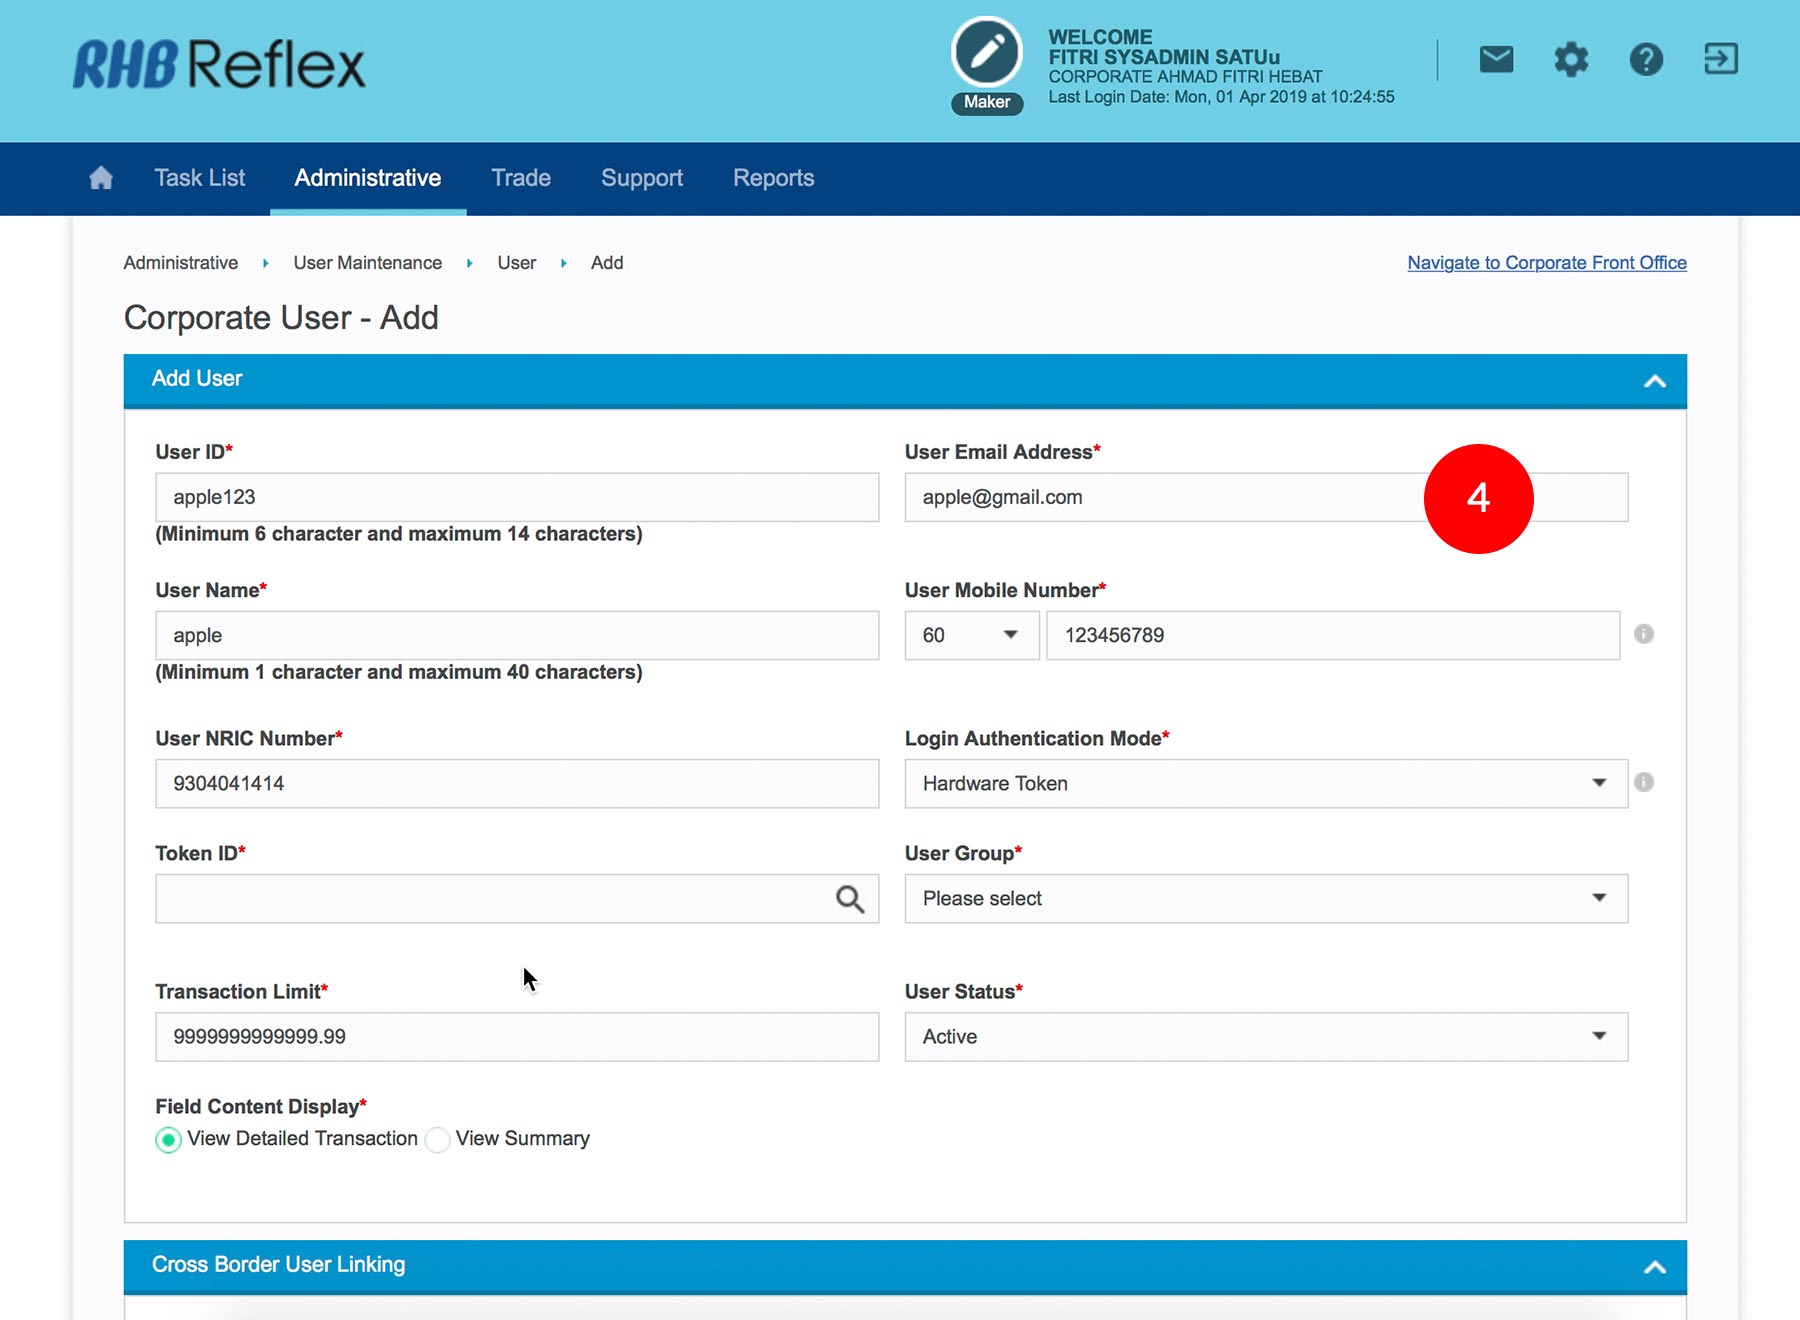The width and height of the screenshot is (1800, 1320).
Task: Click the Transaction Limit input field
Action: pos(517,1037)
